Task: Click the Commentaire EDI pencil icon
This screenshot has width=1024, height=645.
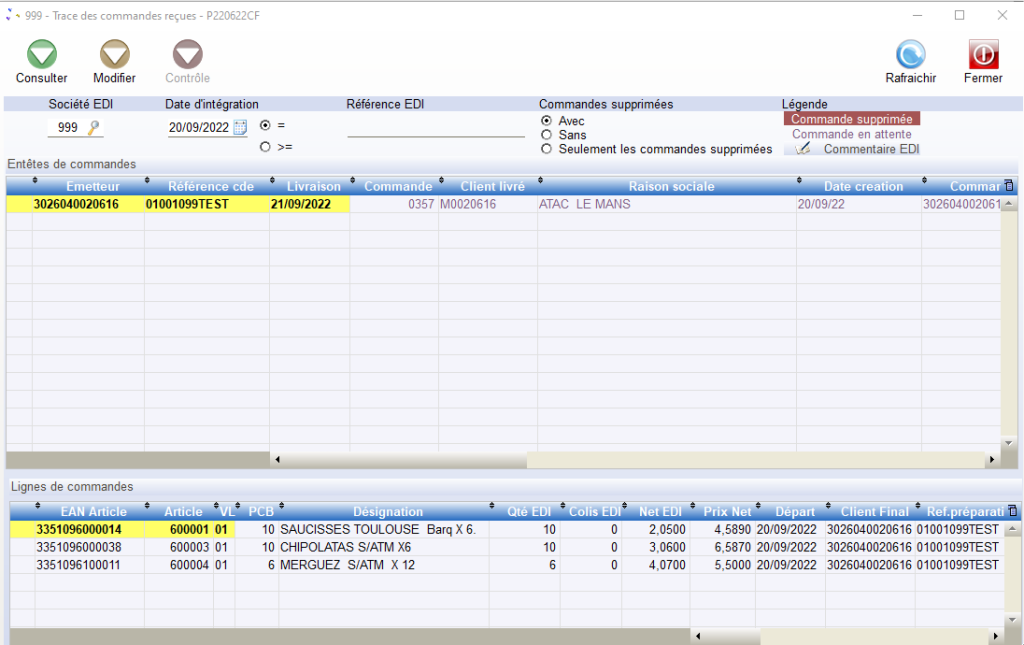Action: [803, 149]
